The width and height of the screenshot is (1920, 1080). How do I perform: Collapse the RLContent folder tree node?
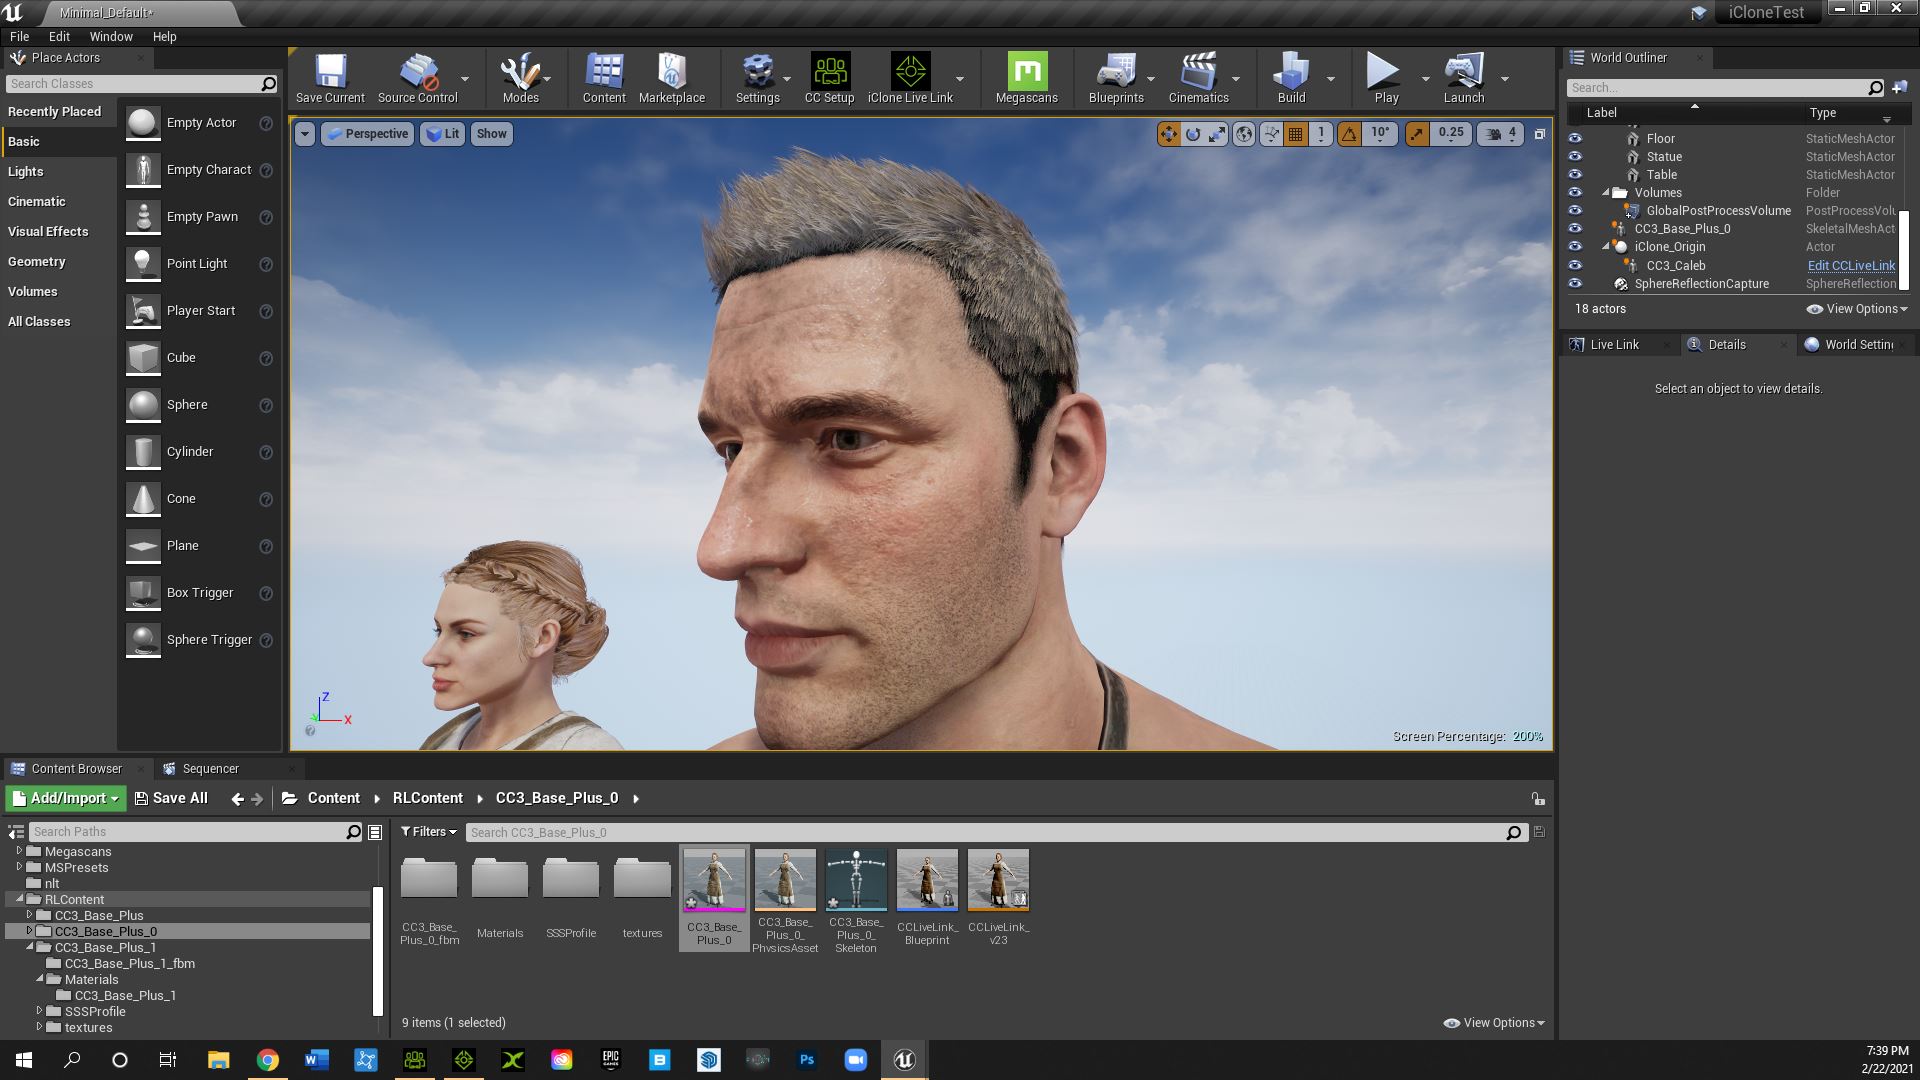(20, 899)
